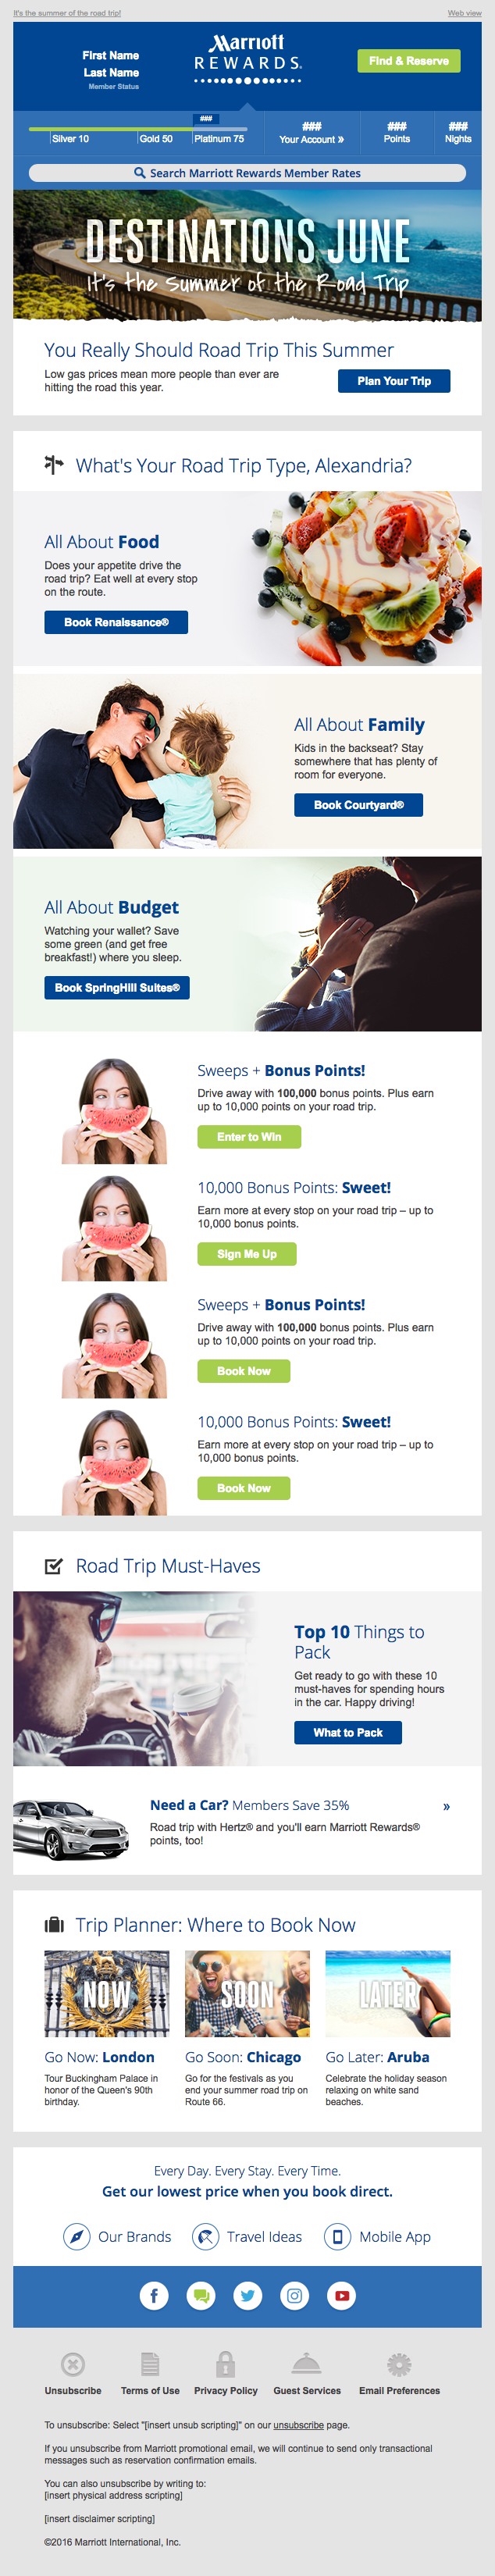Click the Guest Services bell icon
The width and height of the screenshot is (495, 2576).
click(x=306, y=2364)
